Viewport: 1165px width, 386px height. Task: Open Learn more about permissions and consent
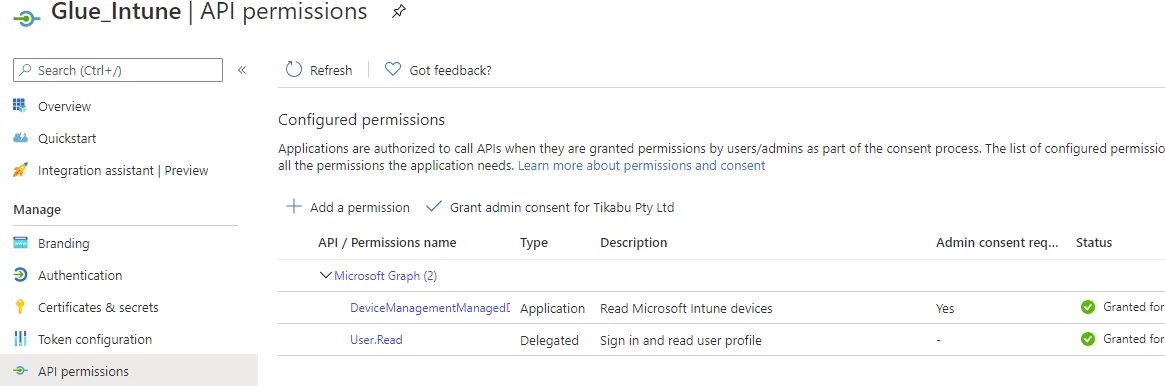641,166
